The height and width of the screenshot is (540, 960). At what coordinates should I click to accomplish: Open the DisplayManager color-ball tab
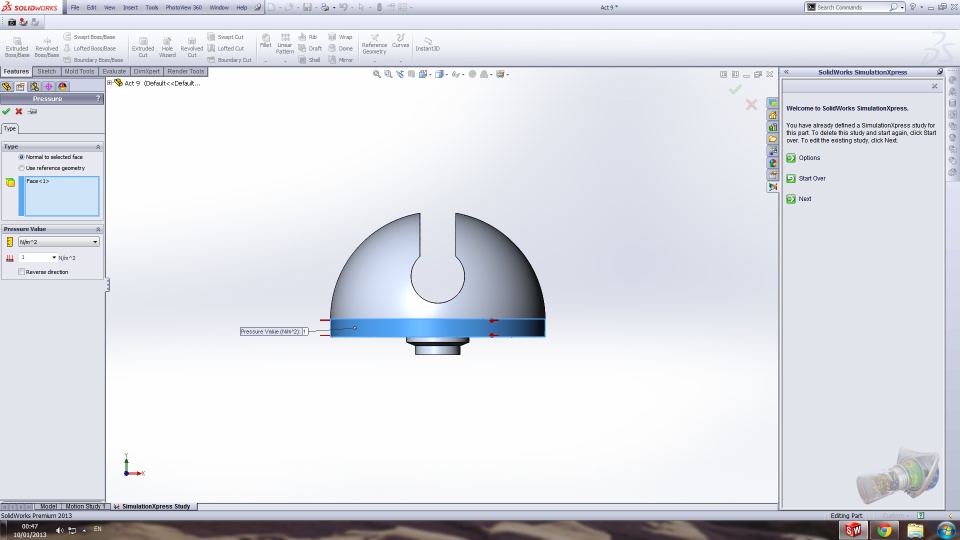(62, 86)
